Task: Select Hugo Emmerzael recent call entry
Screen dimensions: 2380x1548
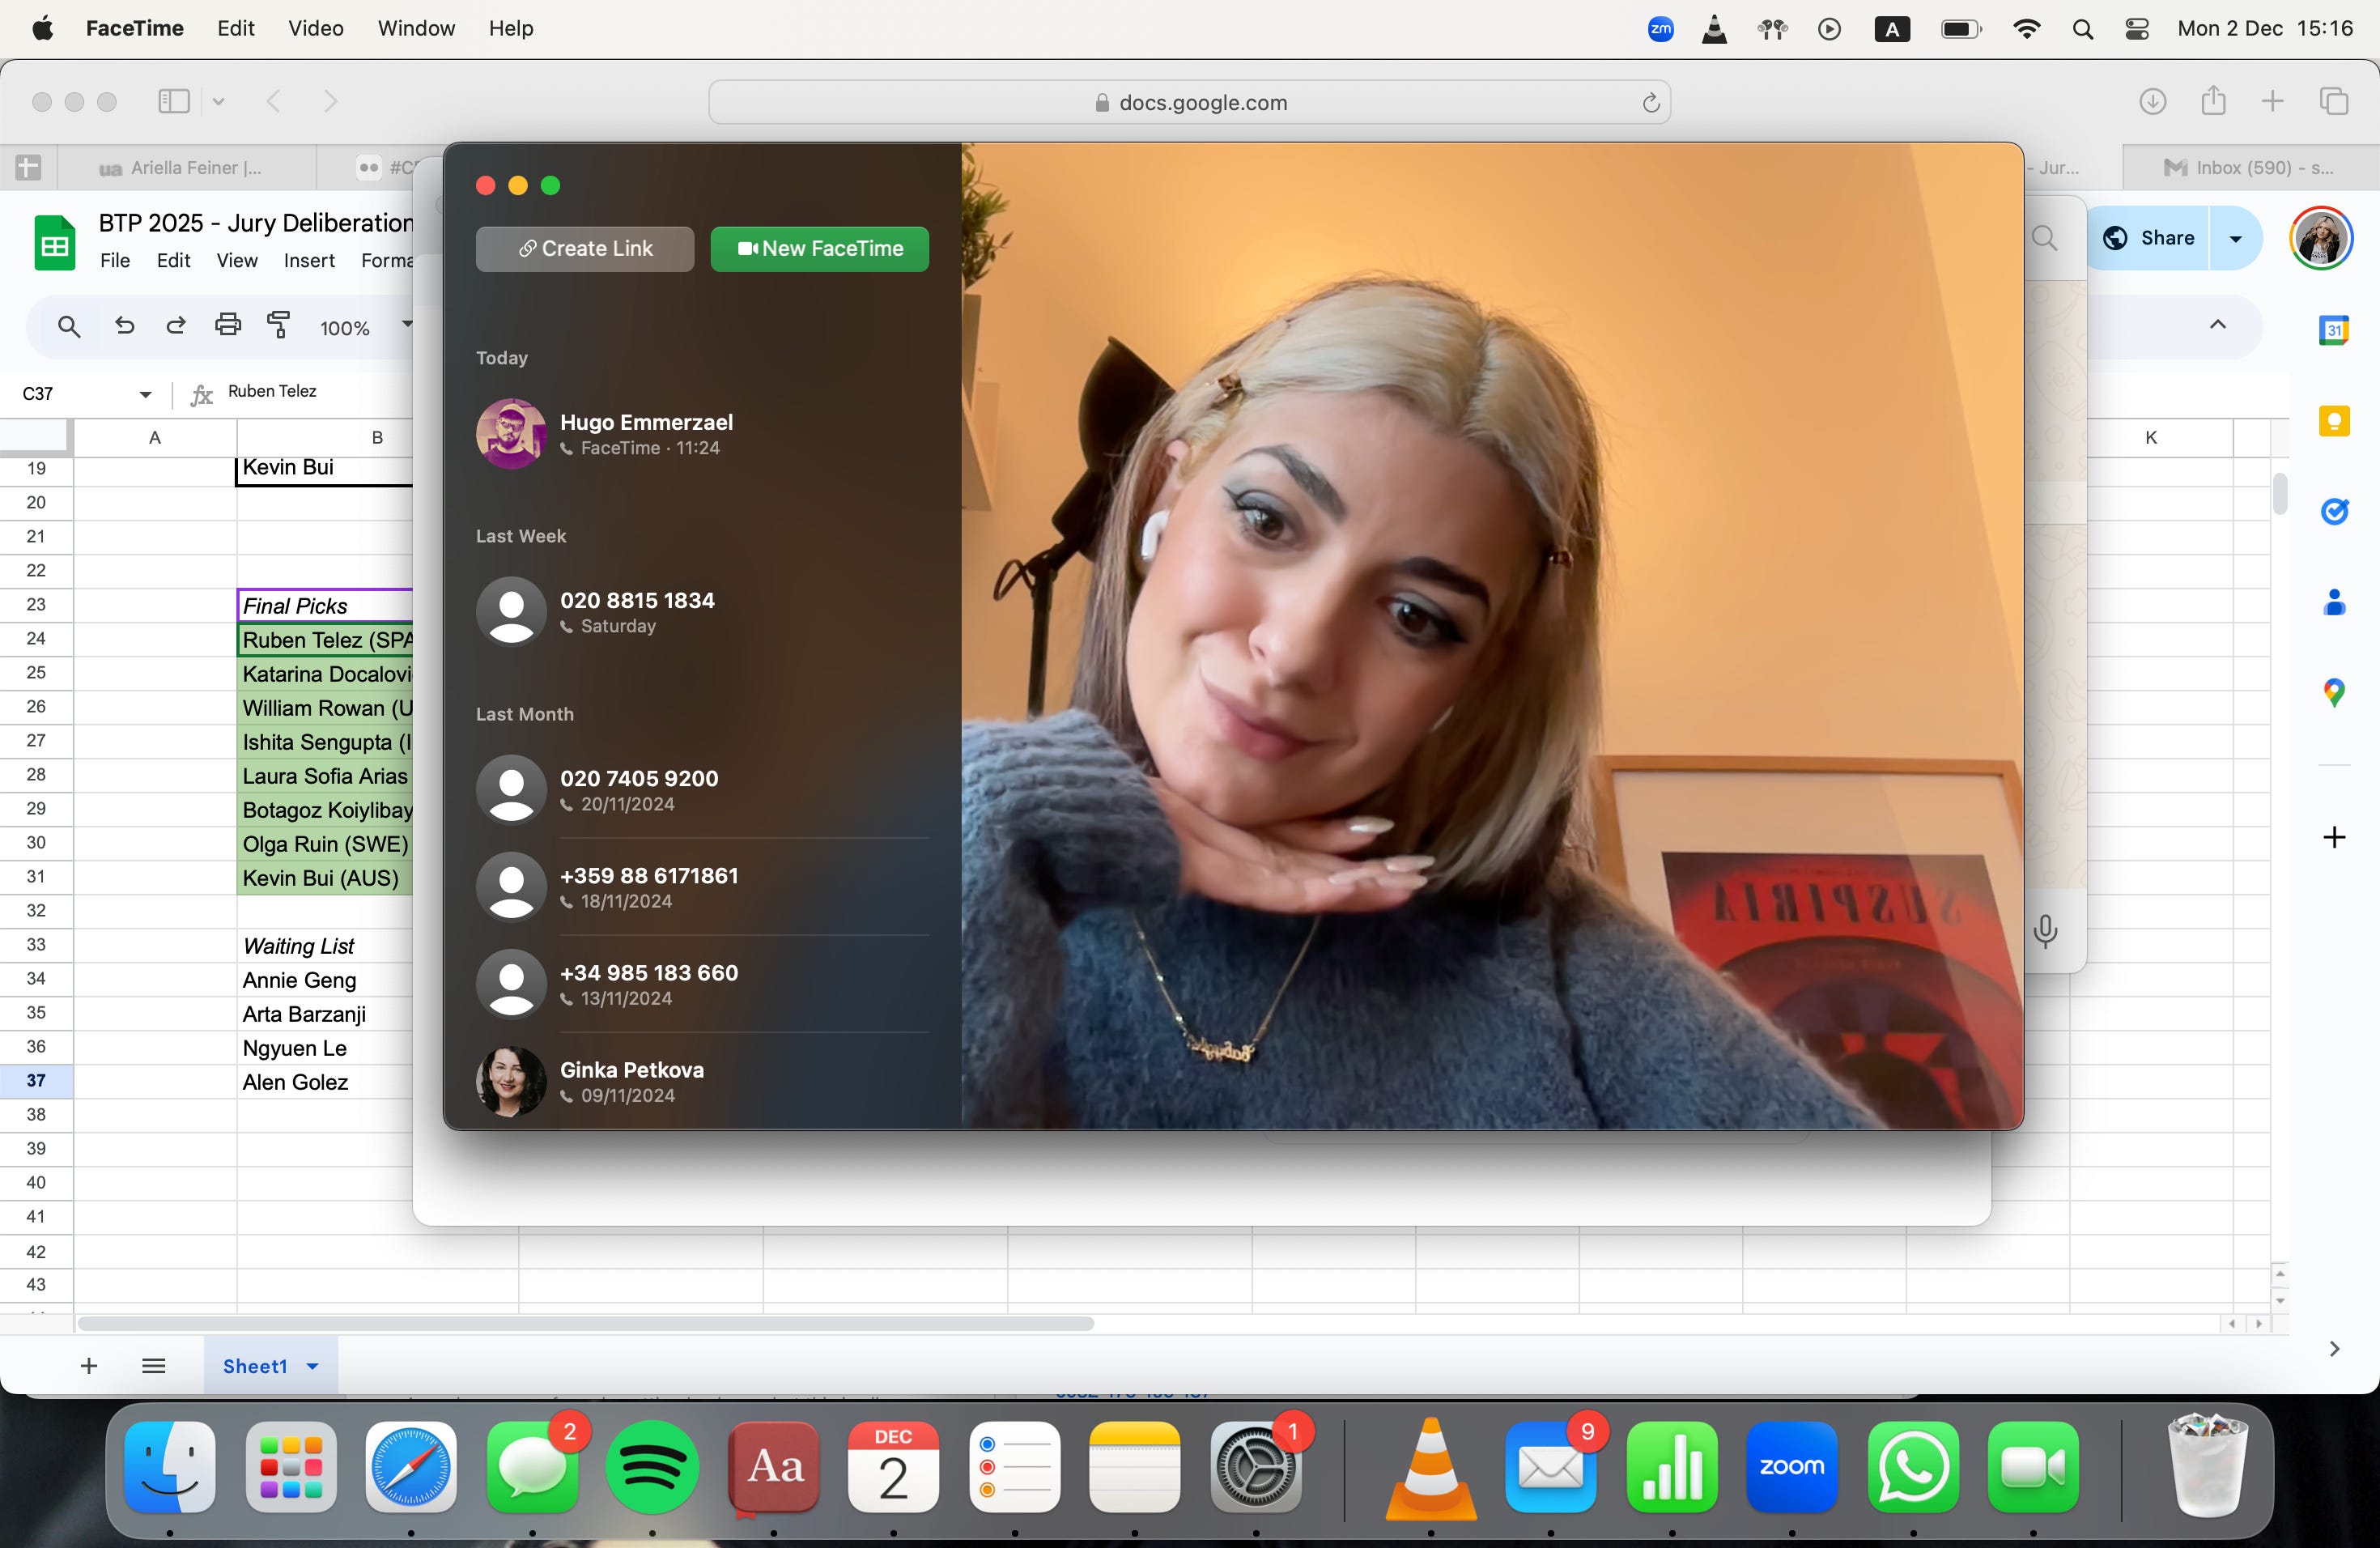Action: pos(646,434)
